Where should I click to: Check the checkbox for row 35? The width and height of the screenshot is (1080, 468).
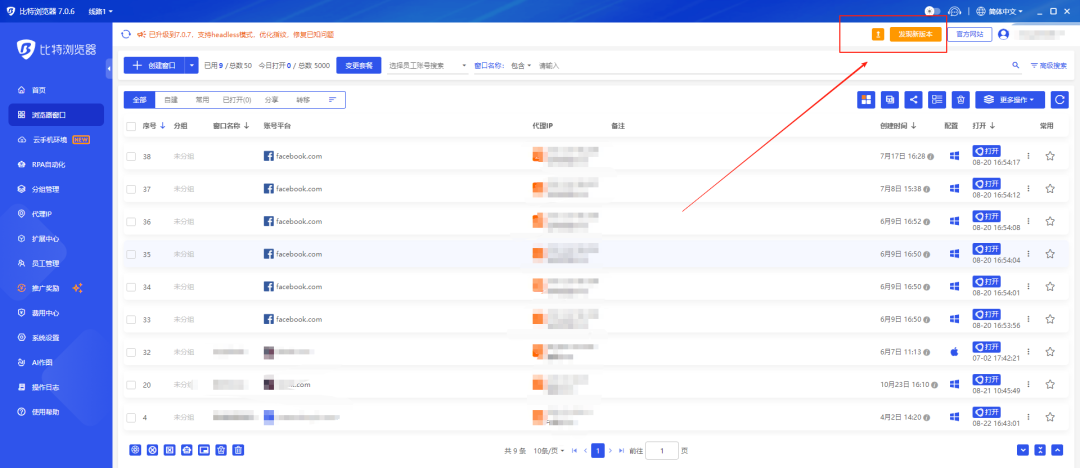point(131,254)
